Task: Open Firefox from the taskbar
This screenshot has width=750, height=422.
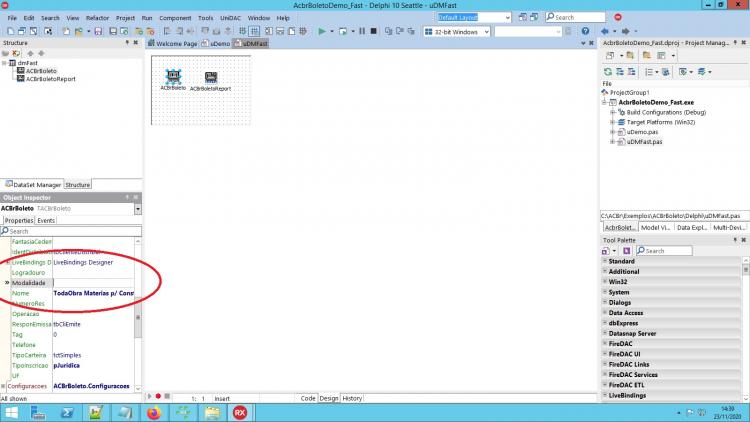Action: point(154,412)
